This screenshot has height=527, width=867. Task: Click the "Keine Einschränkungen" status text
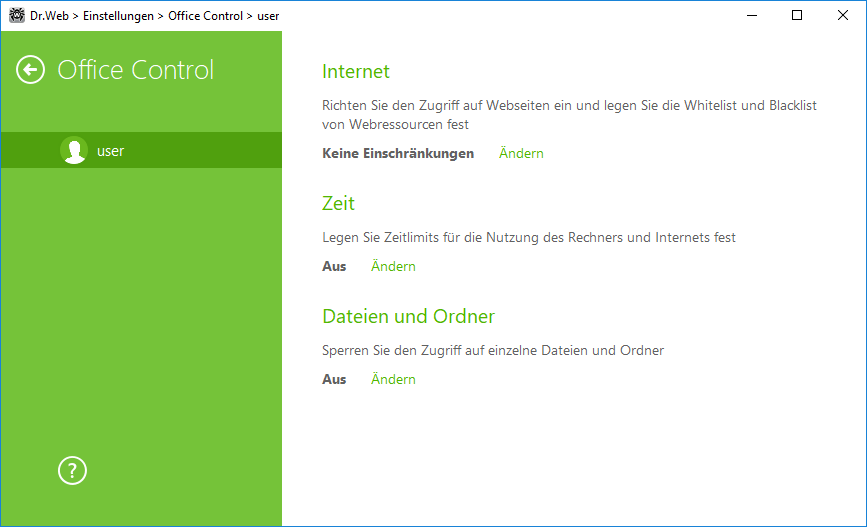click(x=398, y=153)
